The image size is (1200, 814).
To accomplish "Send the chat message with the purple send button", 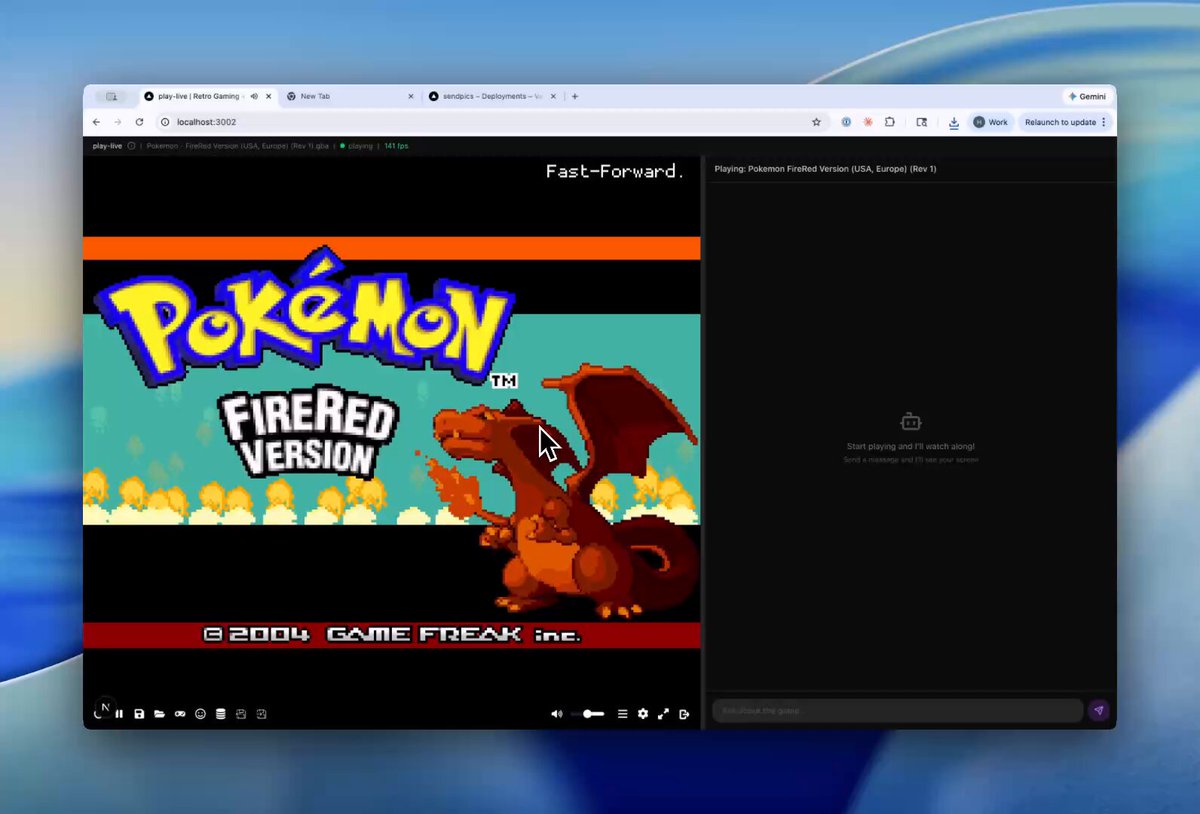I will [x=1098, y=711].
